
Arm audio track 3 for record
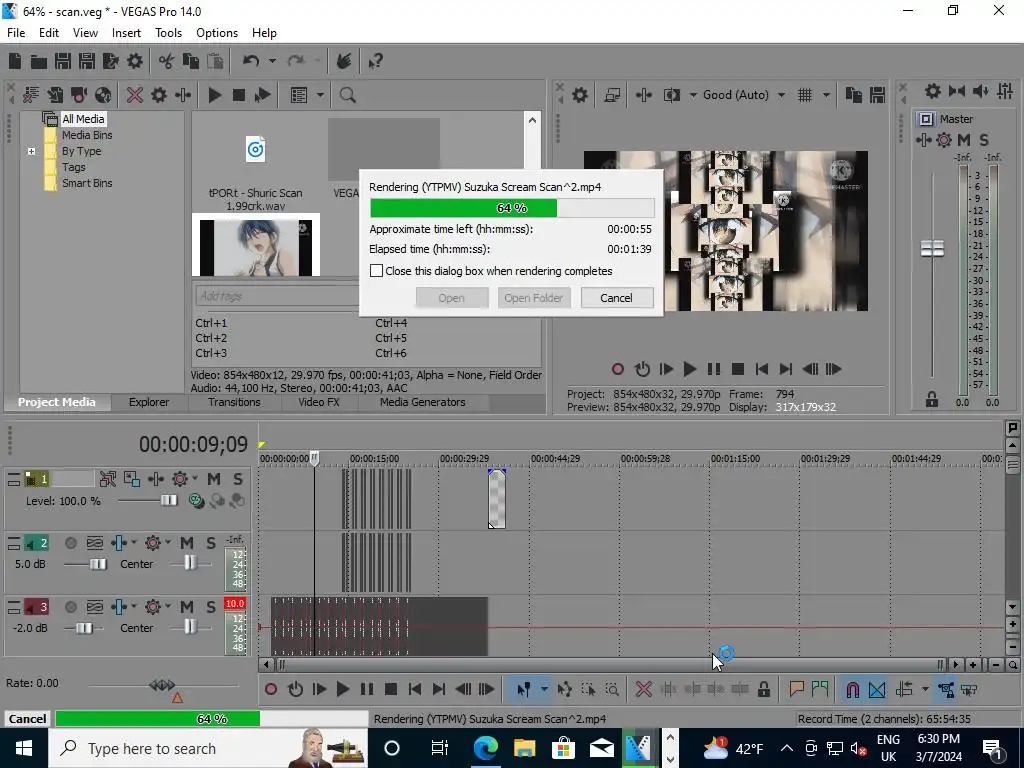pyautogui.click(x=71, y=607)
